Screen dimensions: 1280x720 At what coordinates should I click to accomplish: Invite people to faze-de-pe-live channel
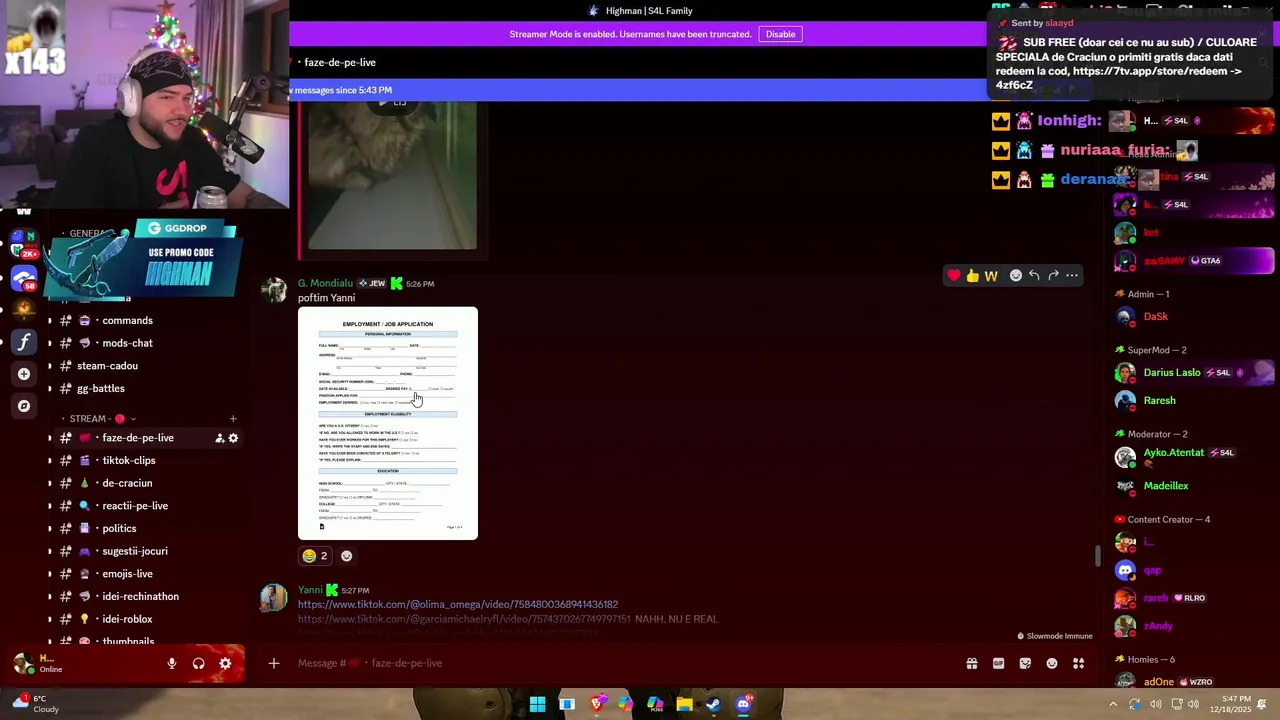[x=219, y=438]
